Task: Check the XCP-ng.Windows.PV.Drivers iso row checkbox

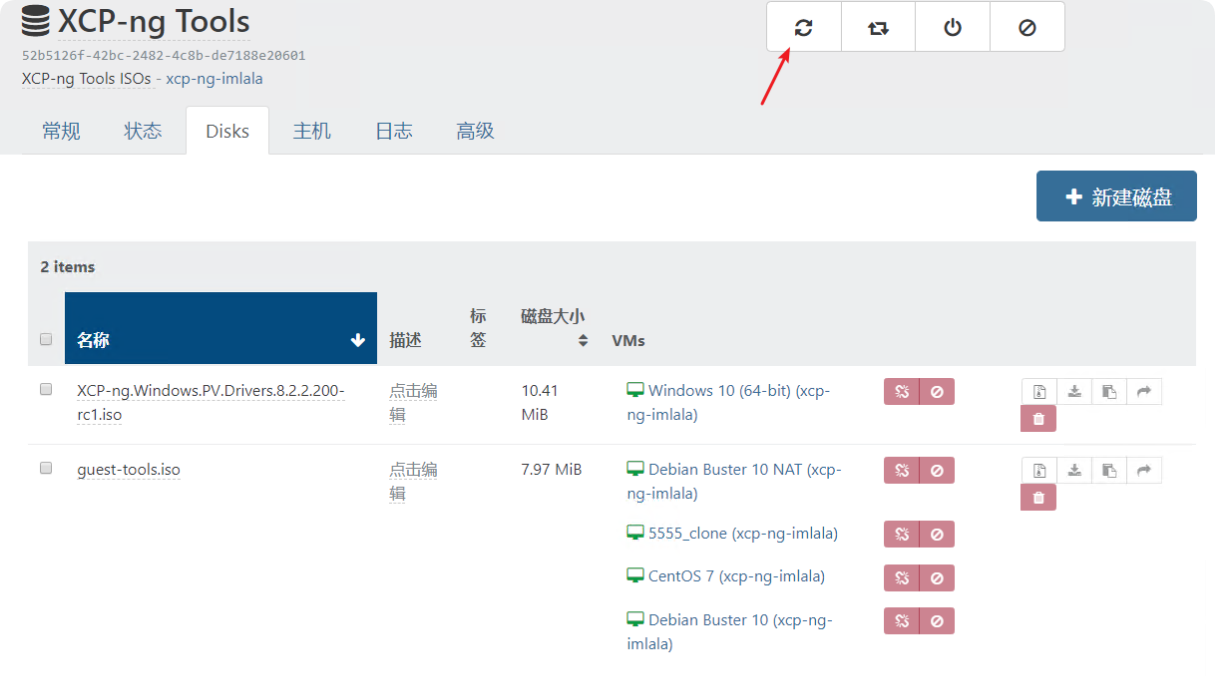Action: coord(46,389)
